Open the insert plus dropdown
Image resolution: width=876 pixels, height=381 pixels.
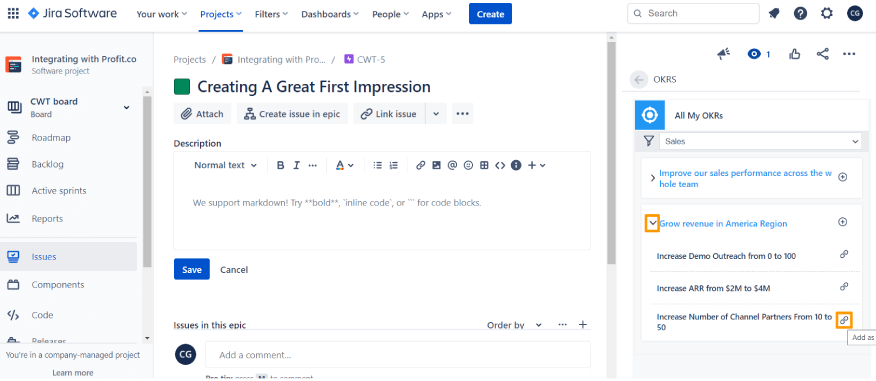tap(536, 165)
